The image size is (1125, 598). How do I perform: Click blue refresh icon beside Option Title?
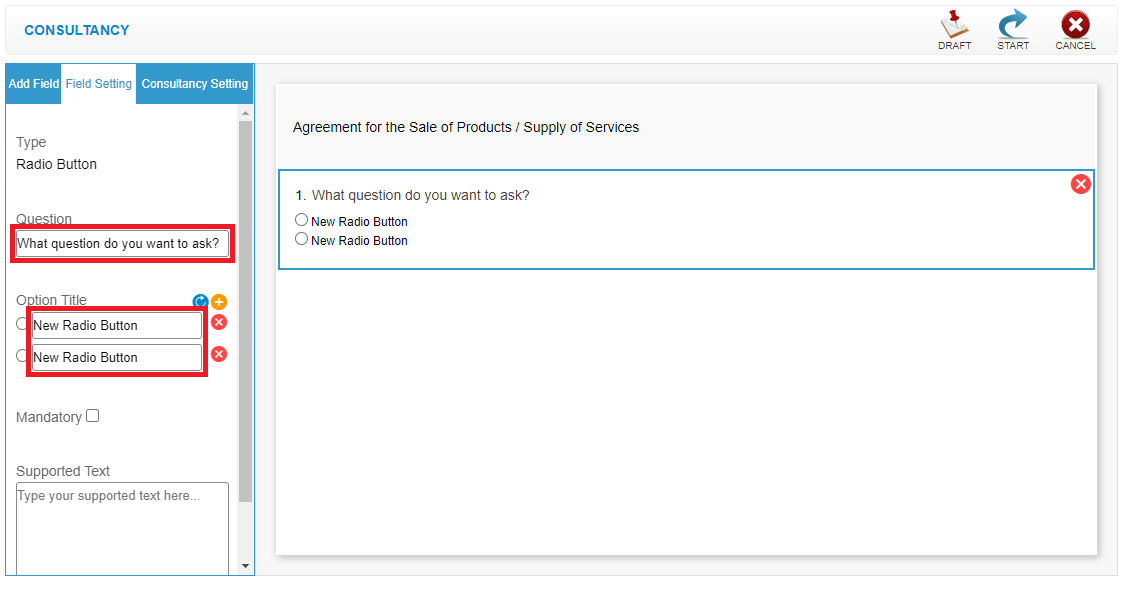pos(200,302)
